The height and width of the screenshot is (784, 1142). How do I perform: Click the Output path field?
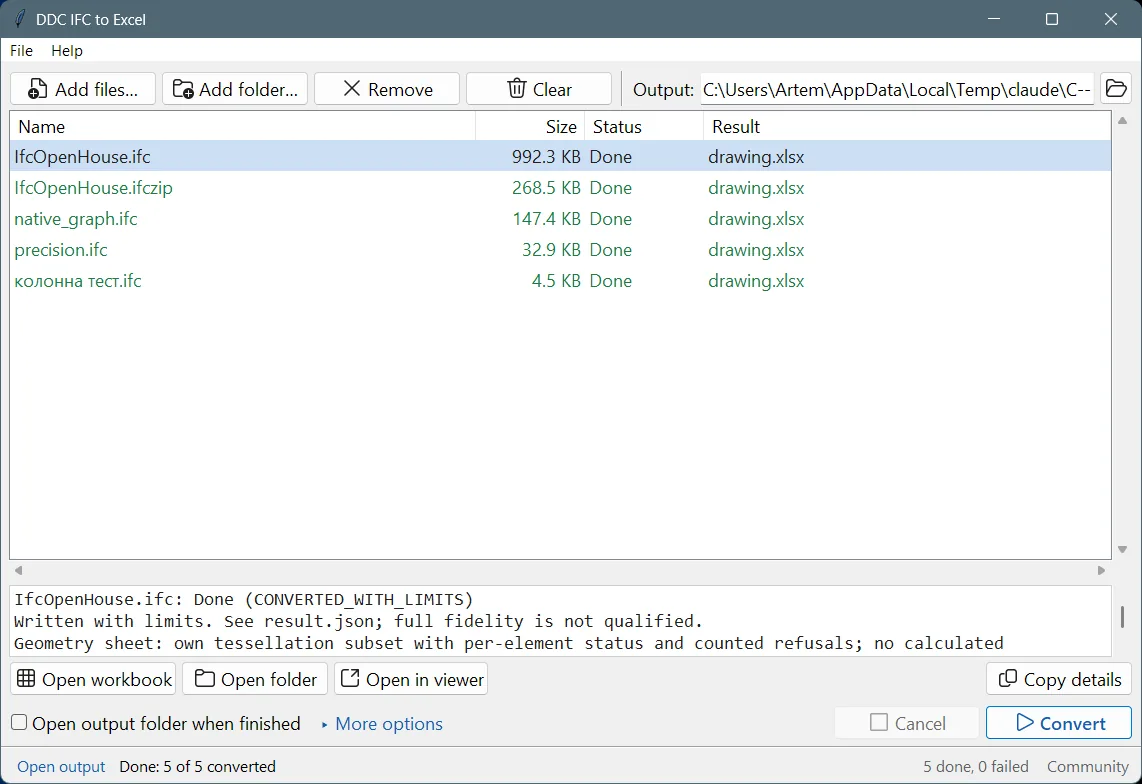(x=897, y=89)
